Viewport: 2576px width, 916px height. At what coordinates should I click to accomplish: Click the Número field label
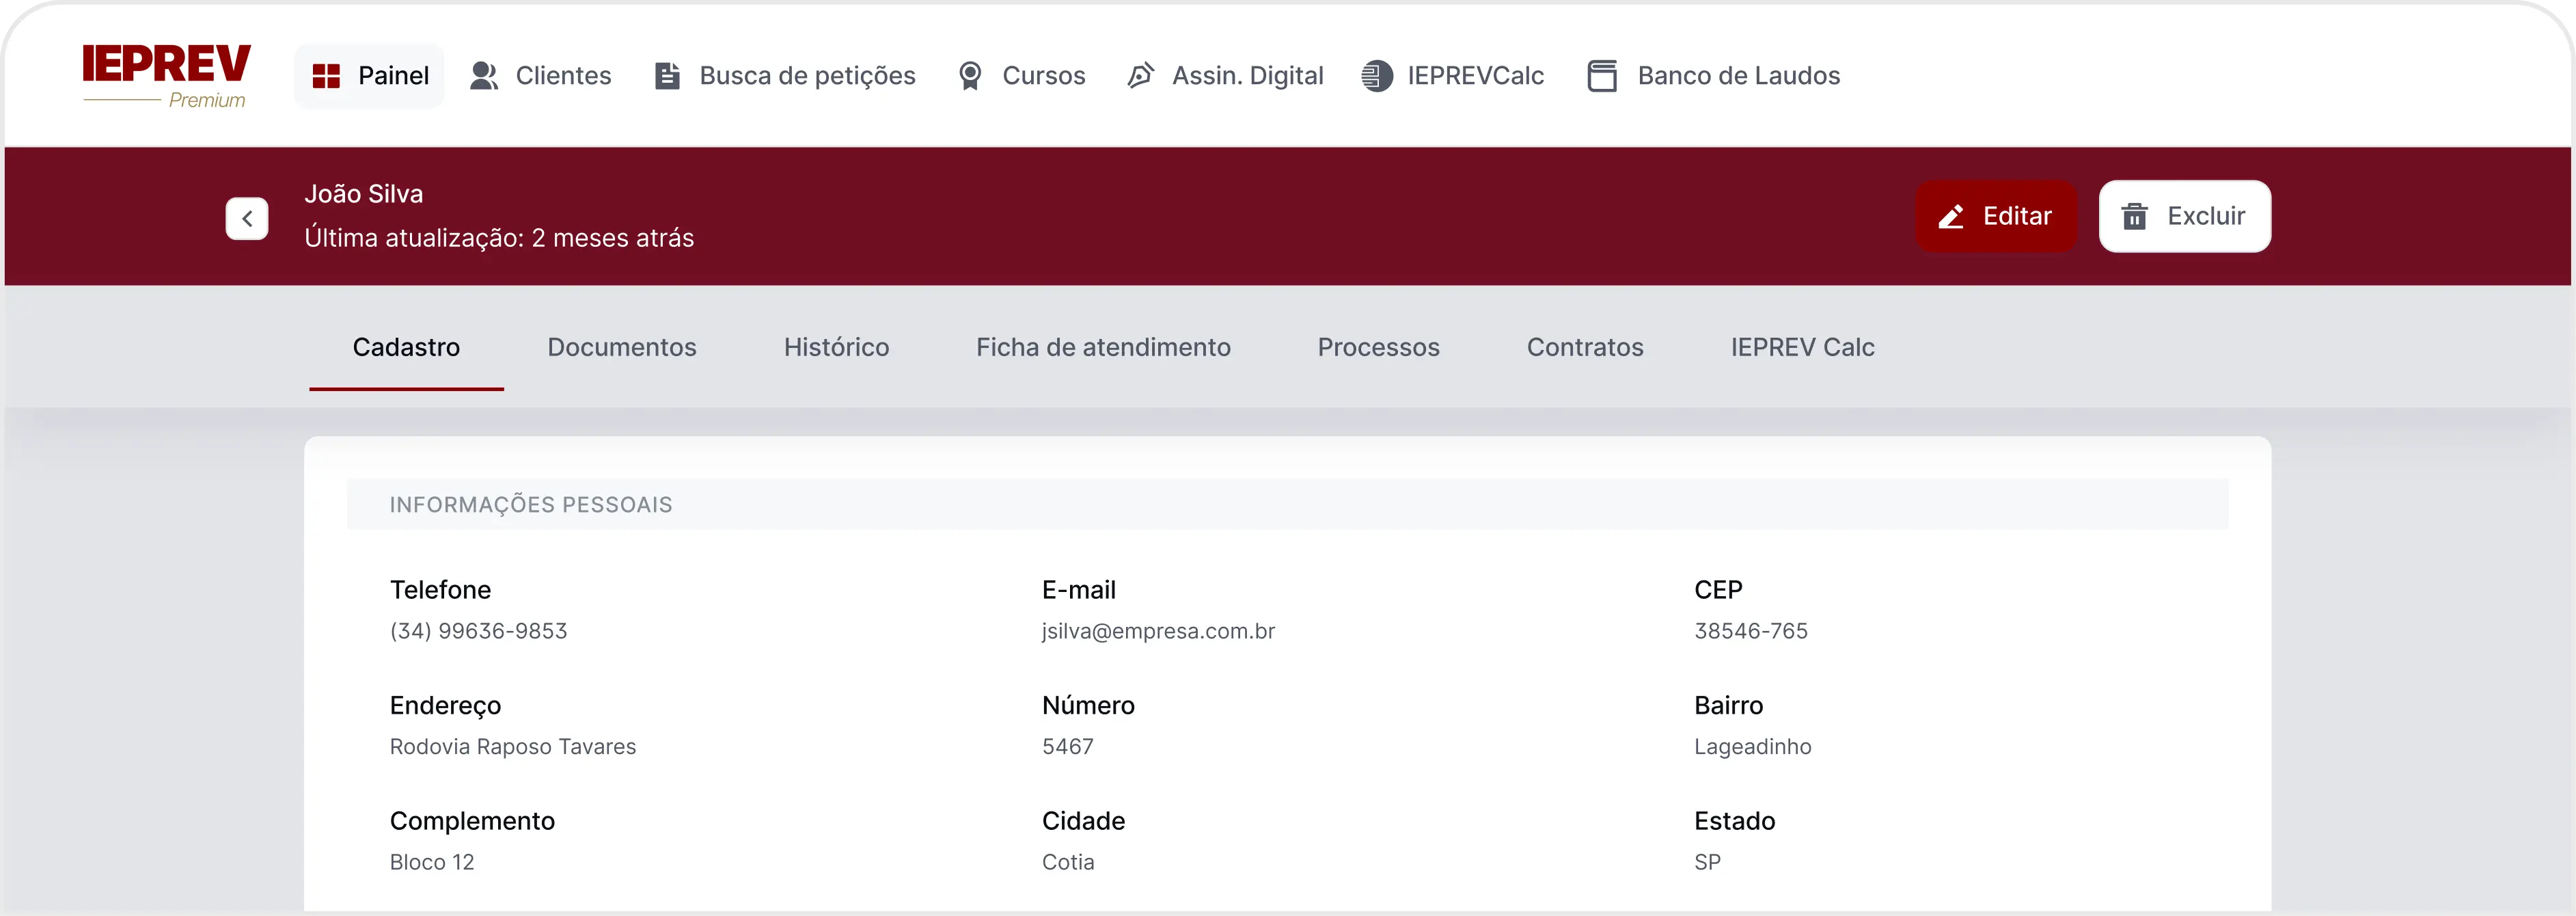point(1088,705)
